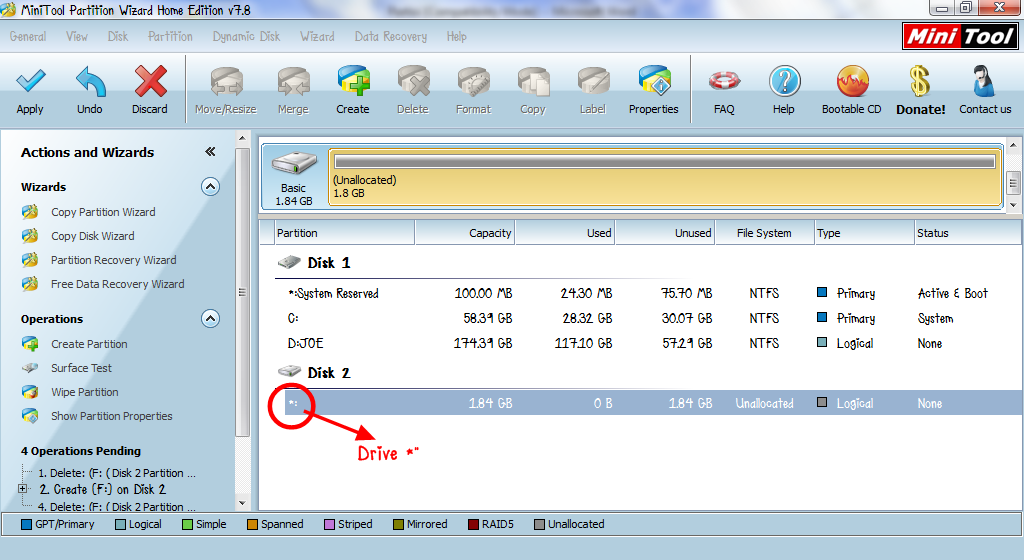
Task: Select the Delete partition tool
Action: pyautogui.click(x=413, y=91)
